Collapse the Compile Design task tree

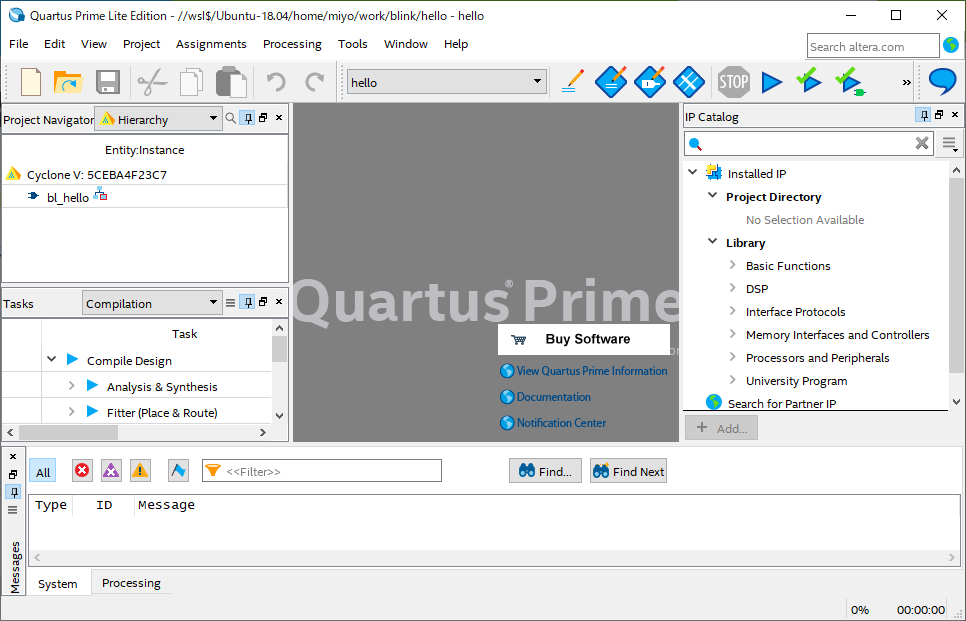click(x=50, y=360)
